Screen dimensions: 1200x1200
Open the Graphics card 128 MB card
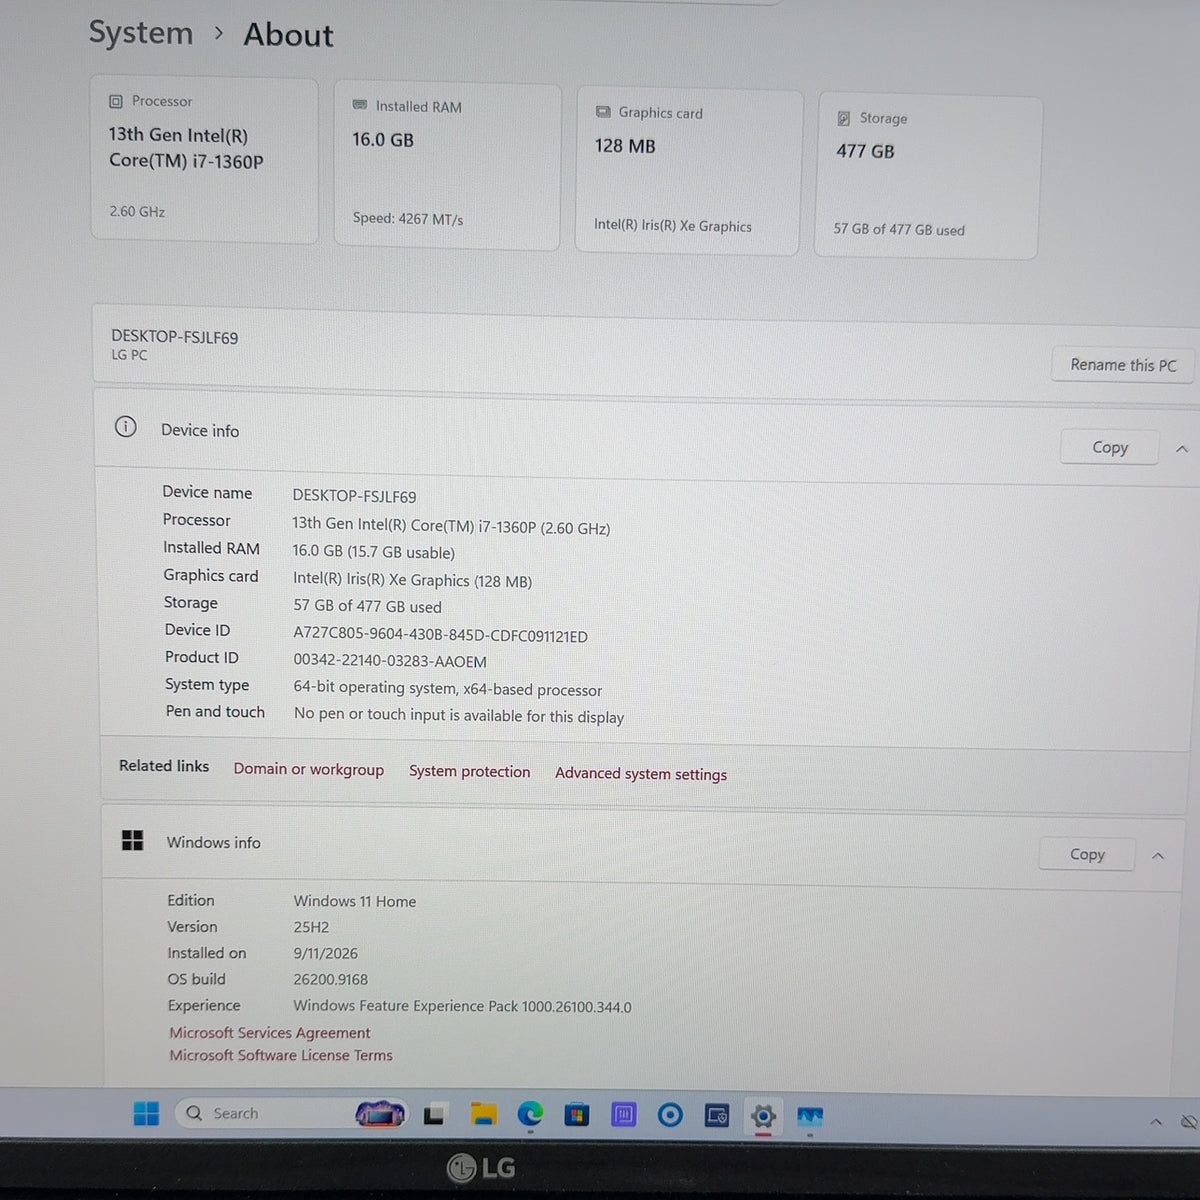[689, 171]
